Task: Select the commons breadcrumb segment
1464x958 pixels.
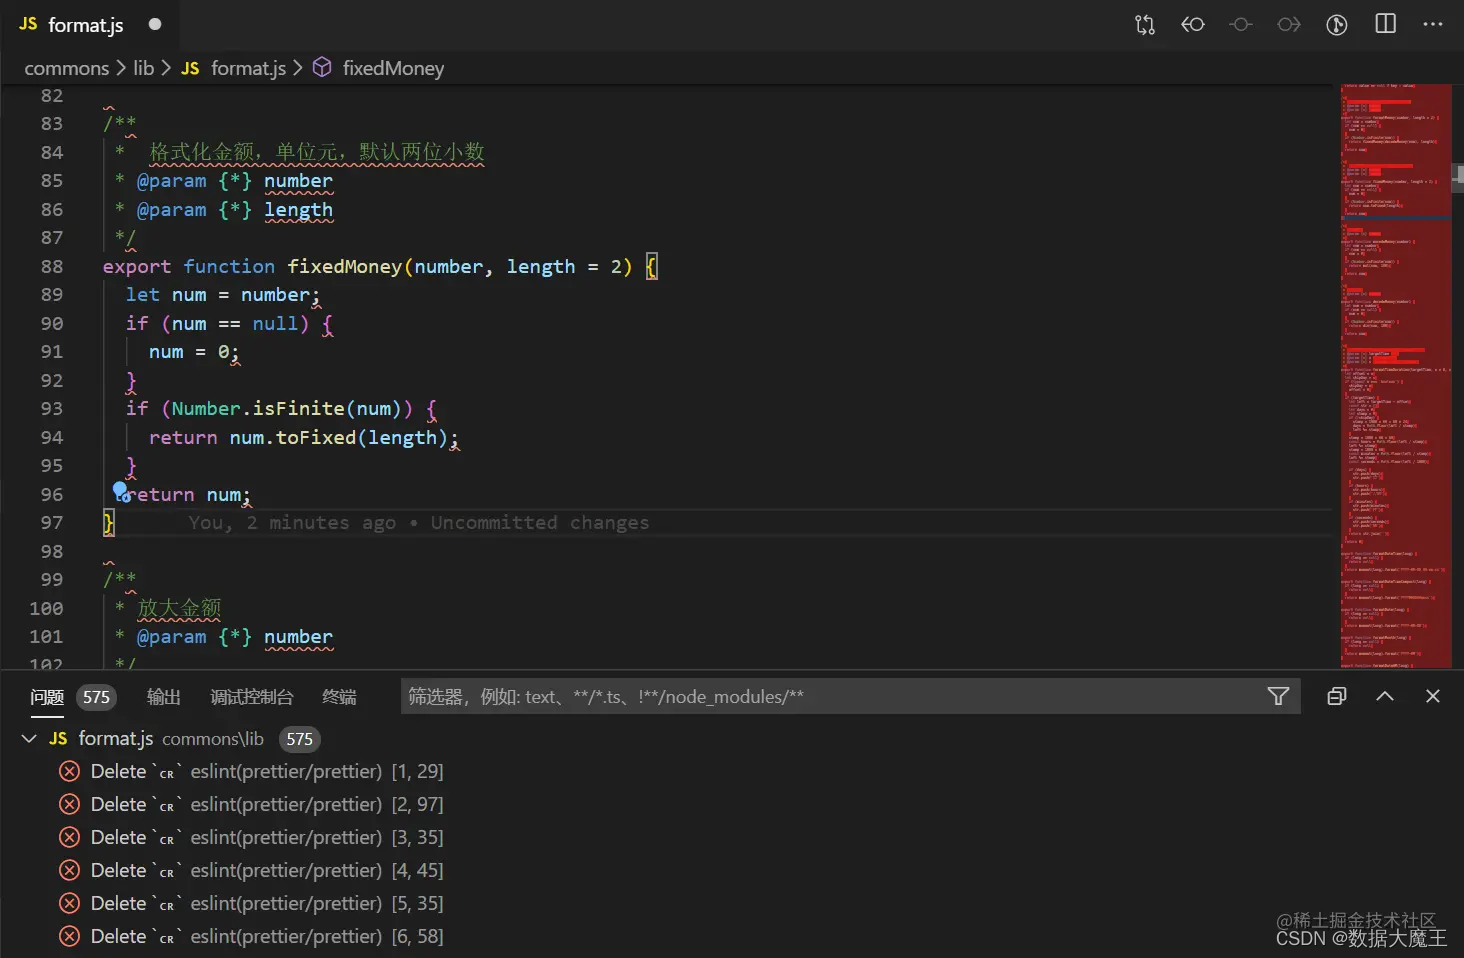Action: pos(66,68)
